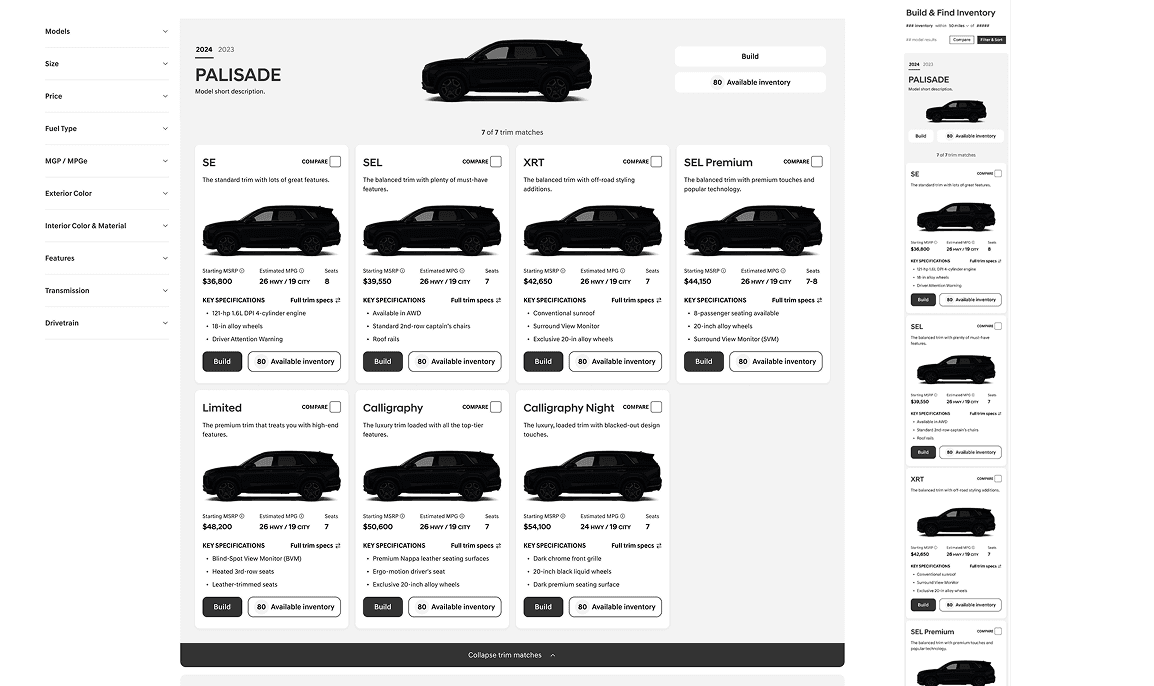Select the 2024 model year tab
This screenshot has width=1154, height=686.
[204, 49]
